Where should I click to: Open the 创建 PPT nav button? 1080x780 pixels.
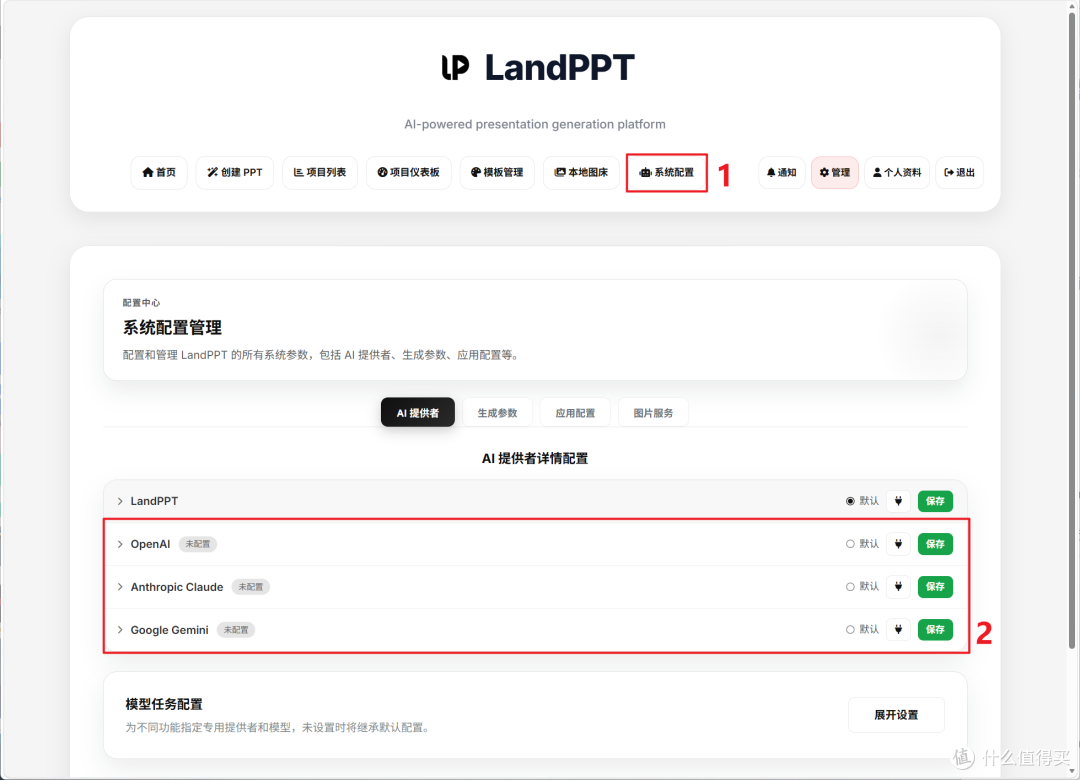pos(235,172)
